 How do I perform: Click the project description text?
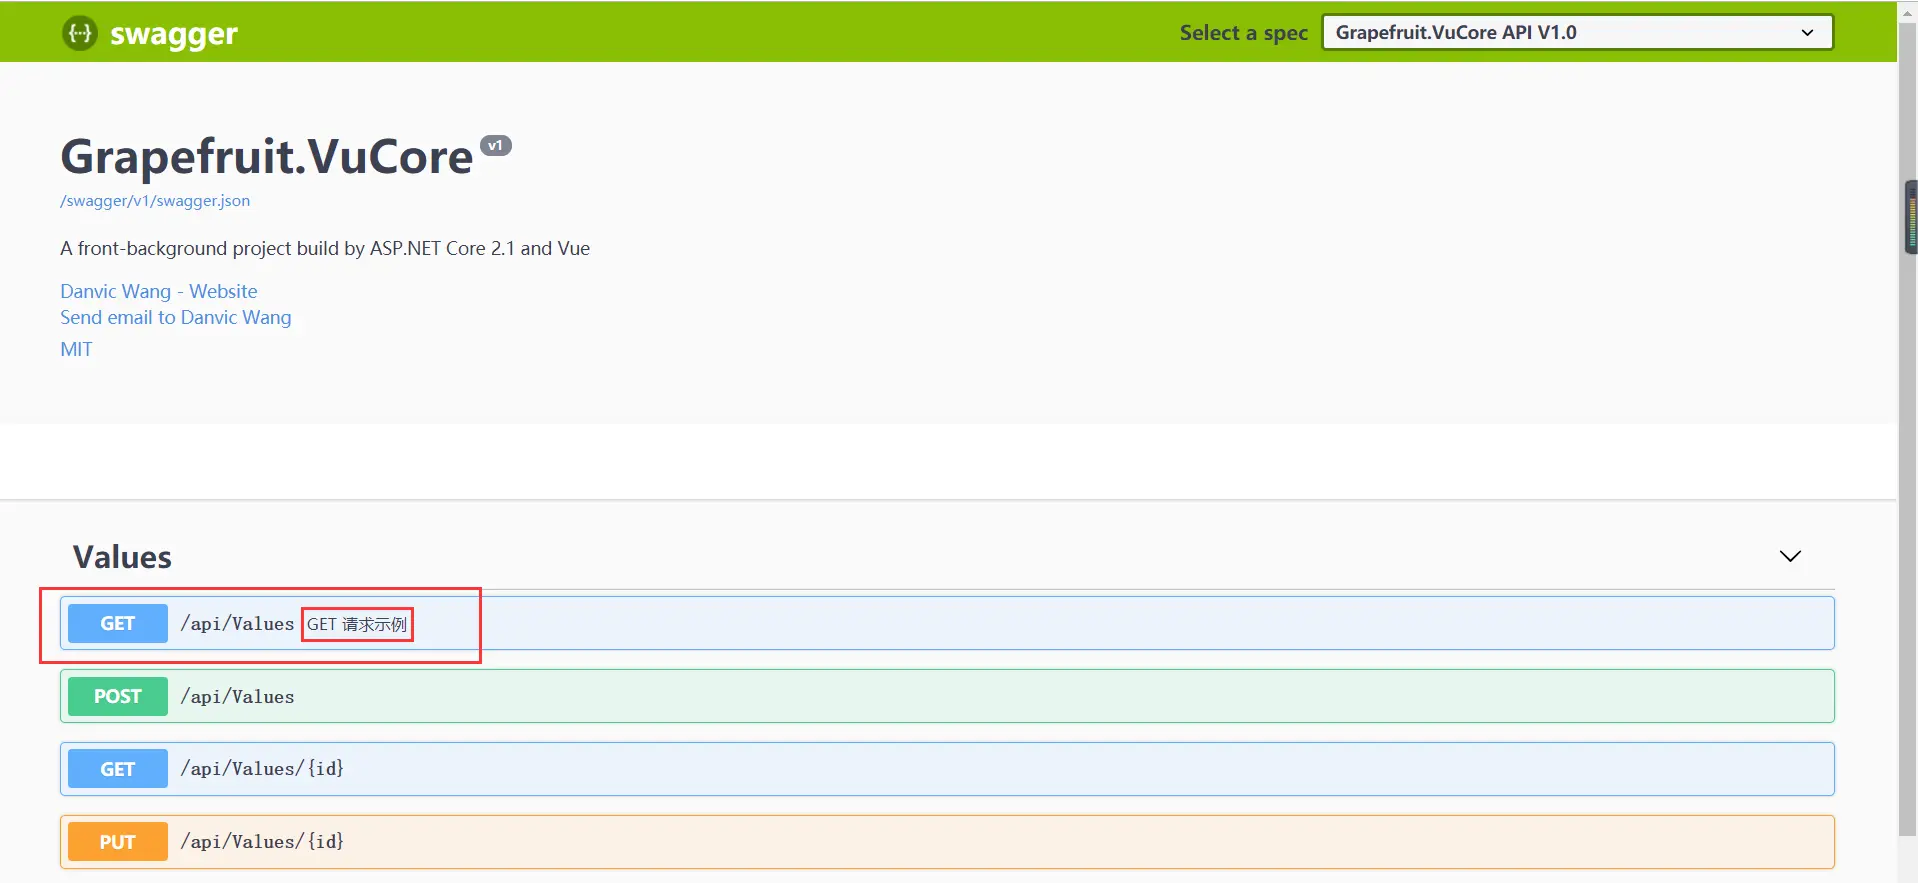[325, 248]
